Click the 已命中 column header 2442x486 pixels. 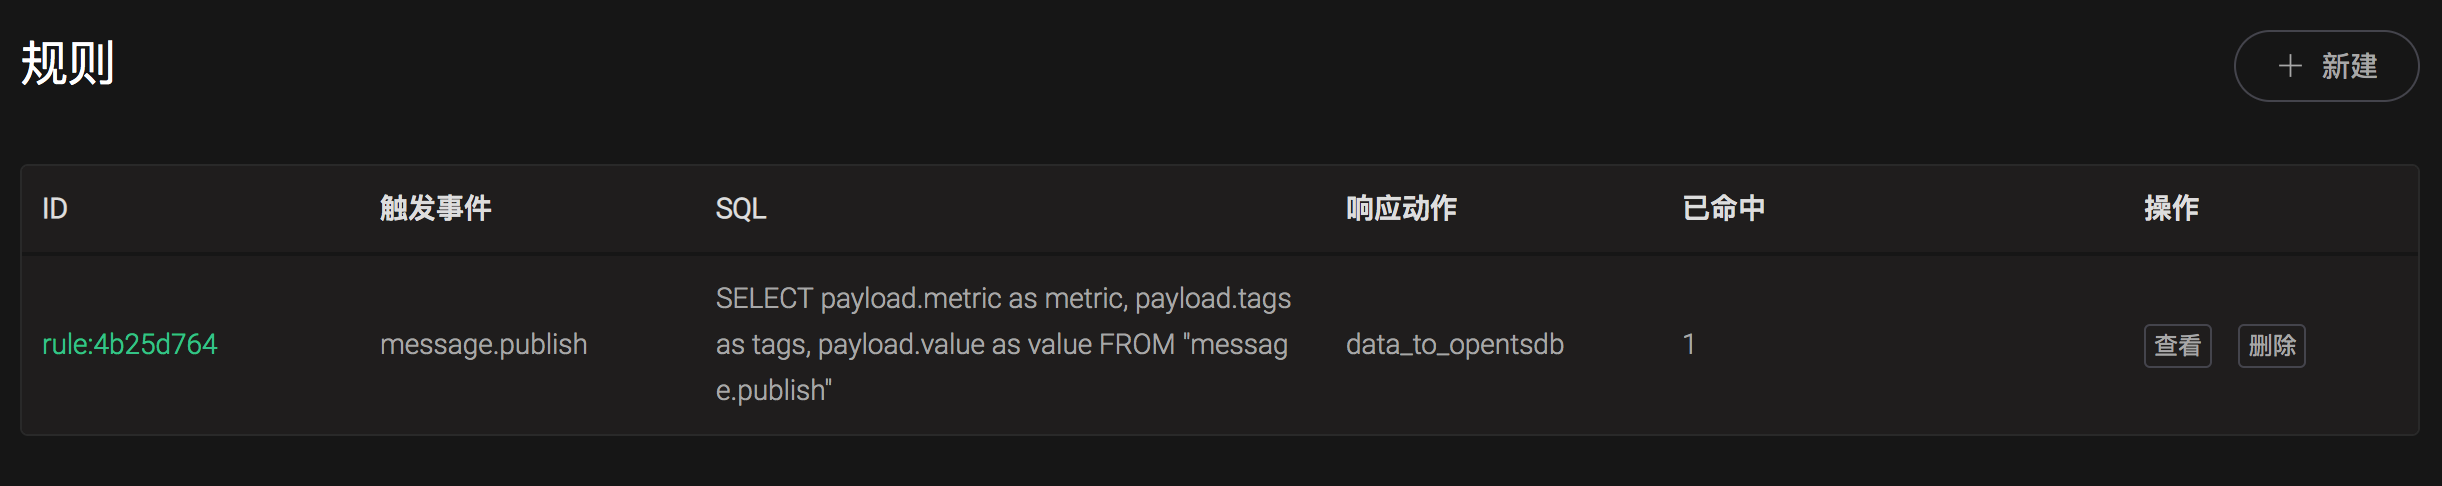click(x=1723, y=208)
